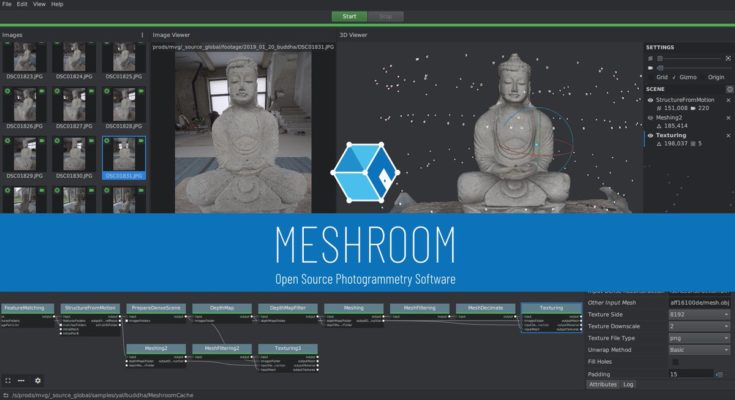Select thumbnail DSC01827.JPG
The width and height of the screenshot is (735, 400).
click(x=74, y=109)
